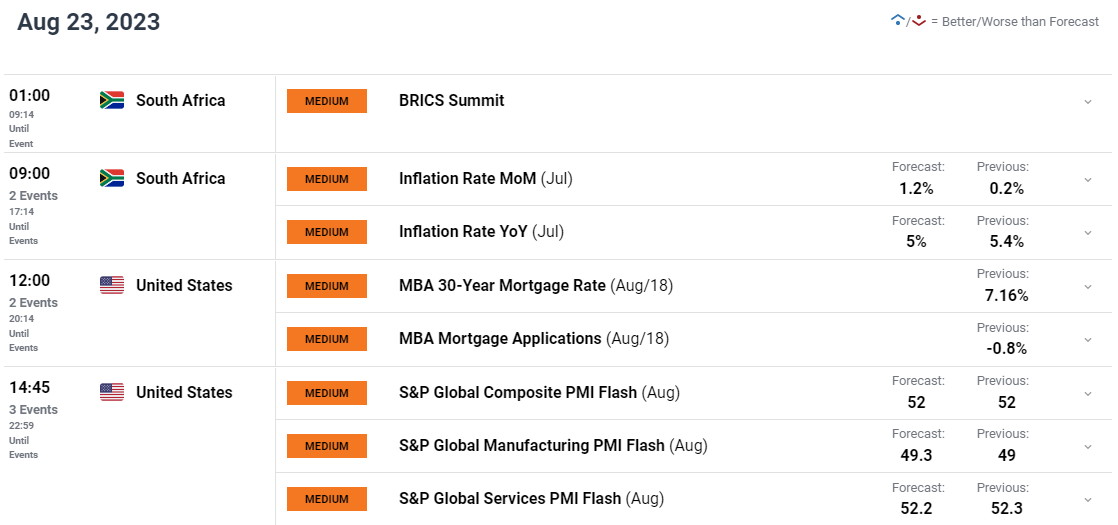Open the MBA Mortgage Applications event

click(x=500, y=338)
